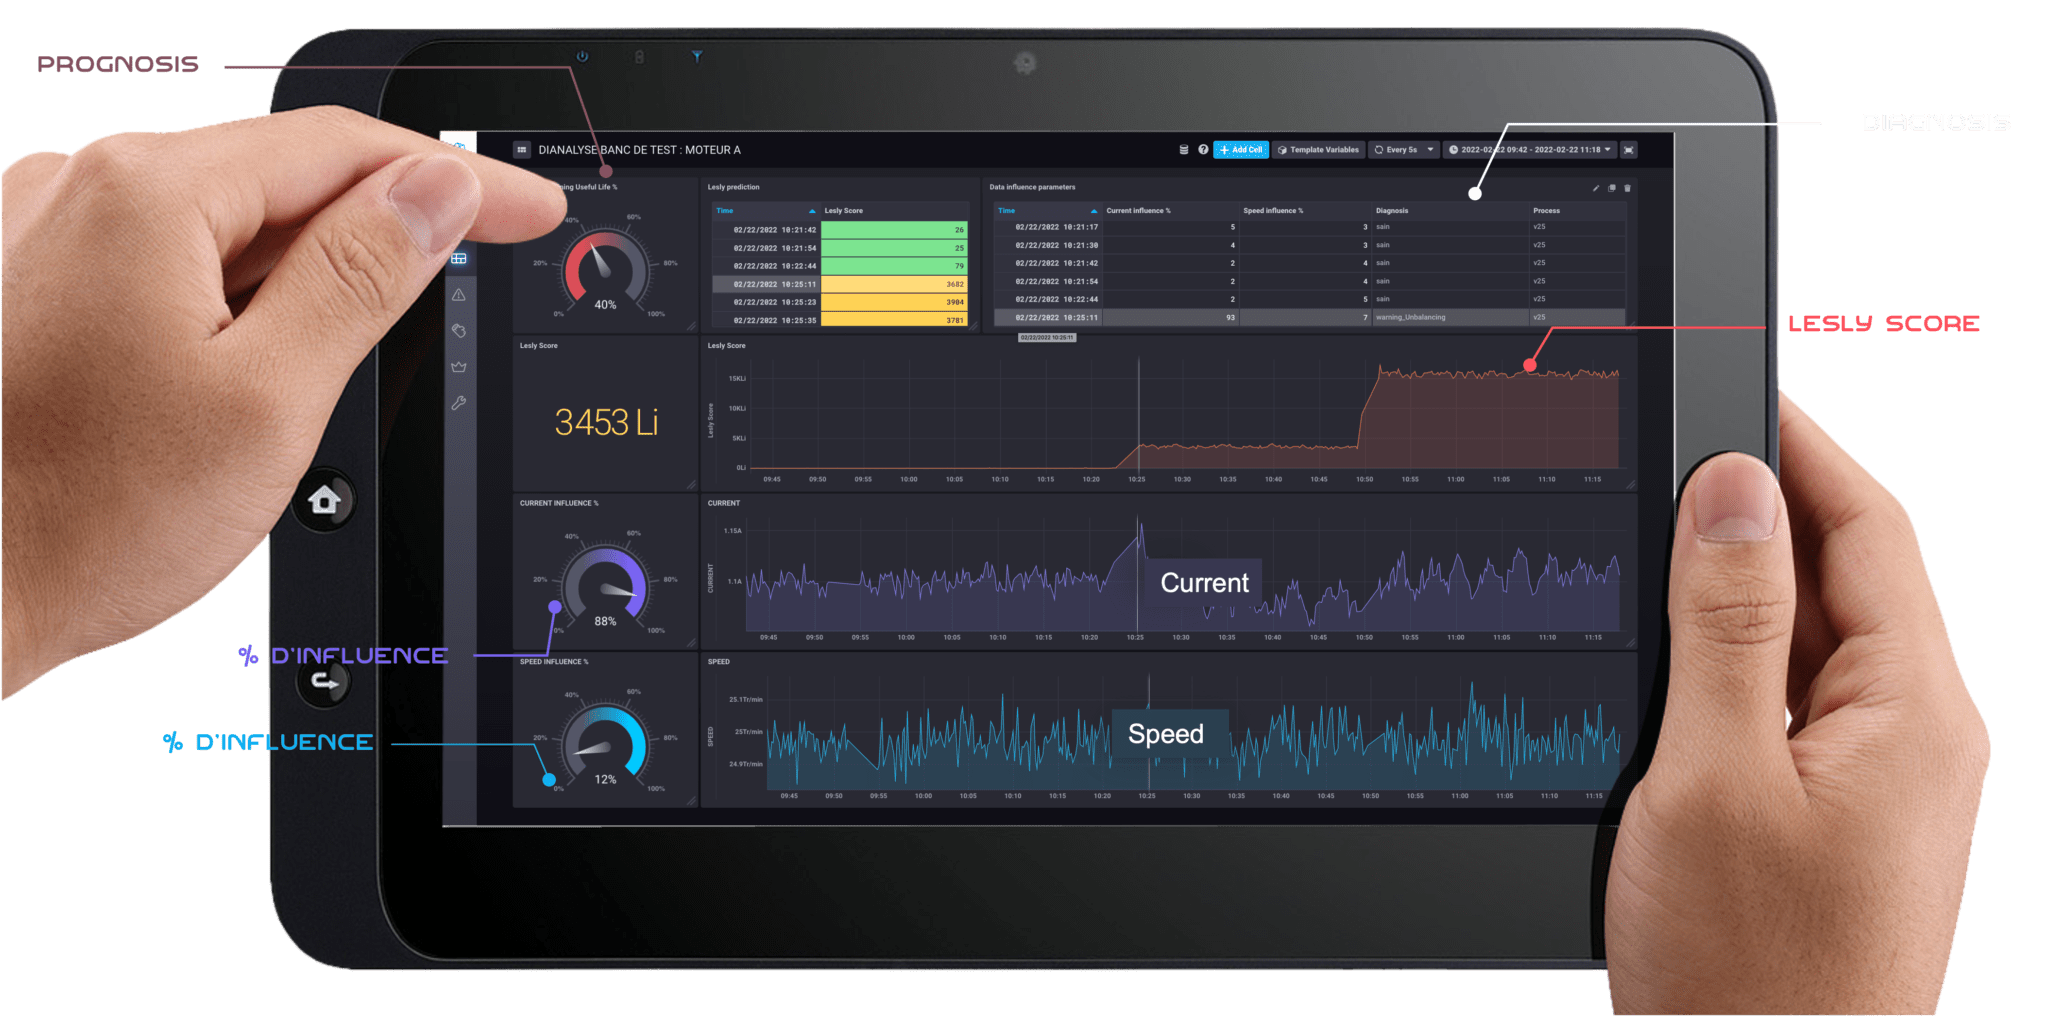Click the help question mark icon
This screenshot has height=1017, width=2048.
pyautogui.click(x=1203, y=150)
